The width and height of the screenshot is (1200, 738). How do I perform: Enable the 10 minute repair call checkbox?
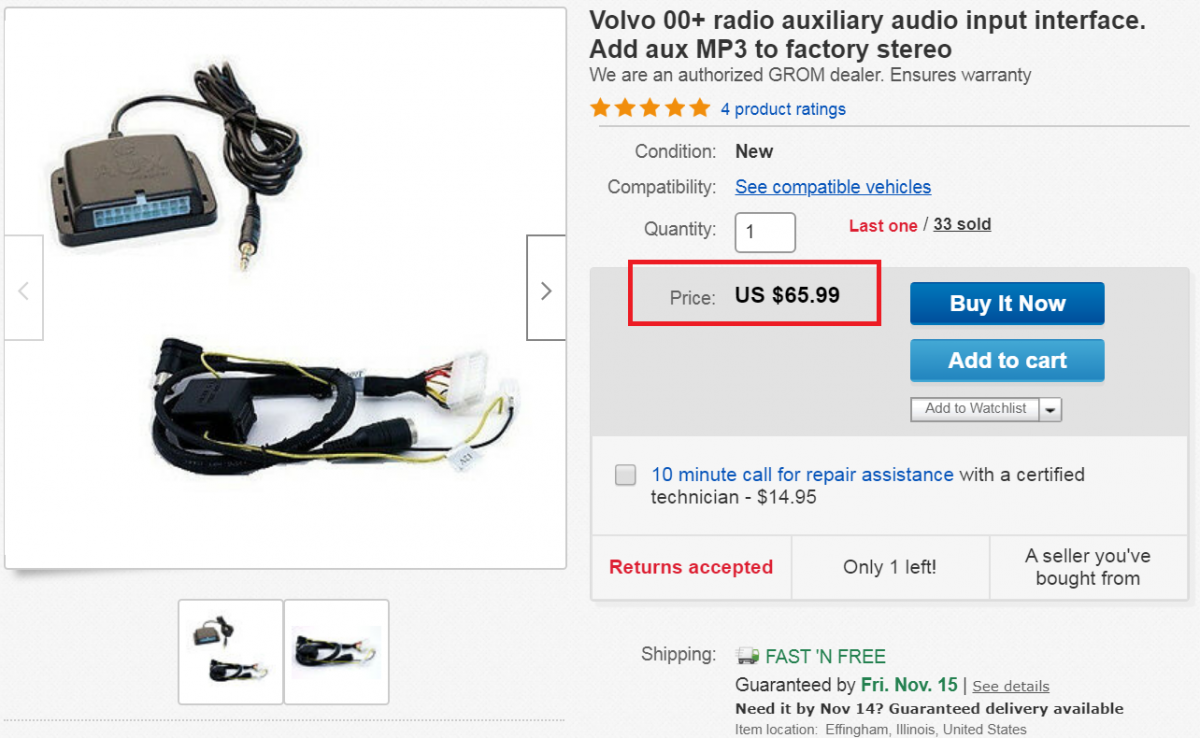coord(626,475)
